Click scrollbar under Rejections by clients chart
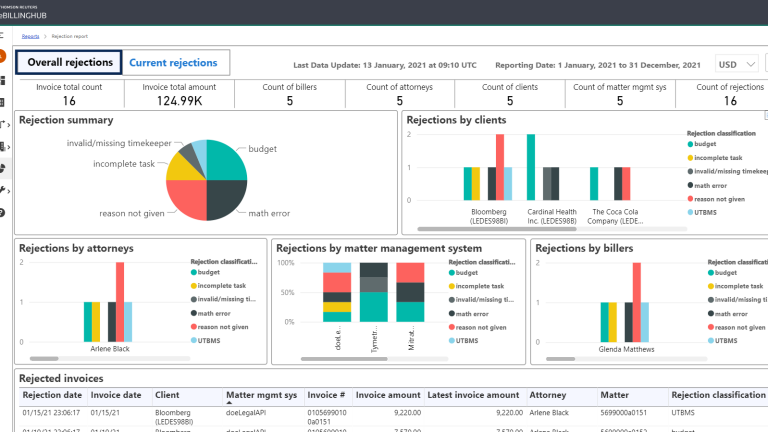The height and width of the screenshot is (432, 768). (497, 229)
